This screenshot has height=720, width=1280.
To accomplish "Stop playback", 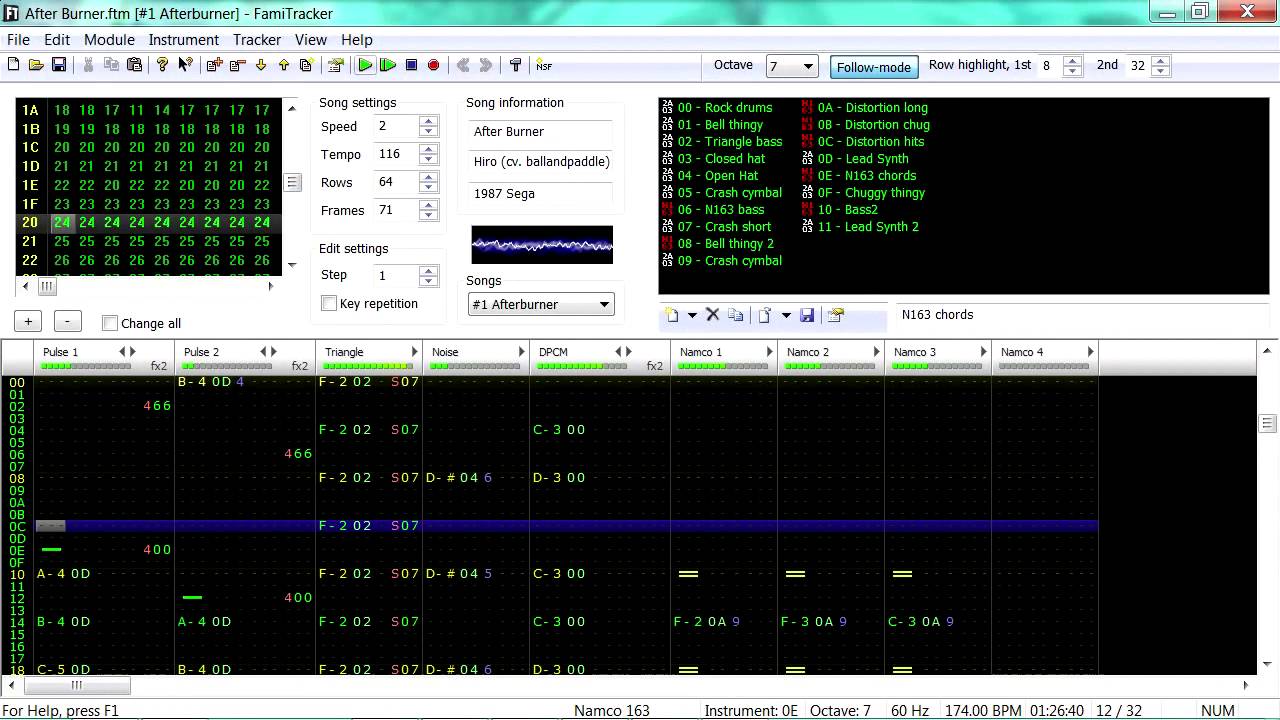I will coord(411,65).
